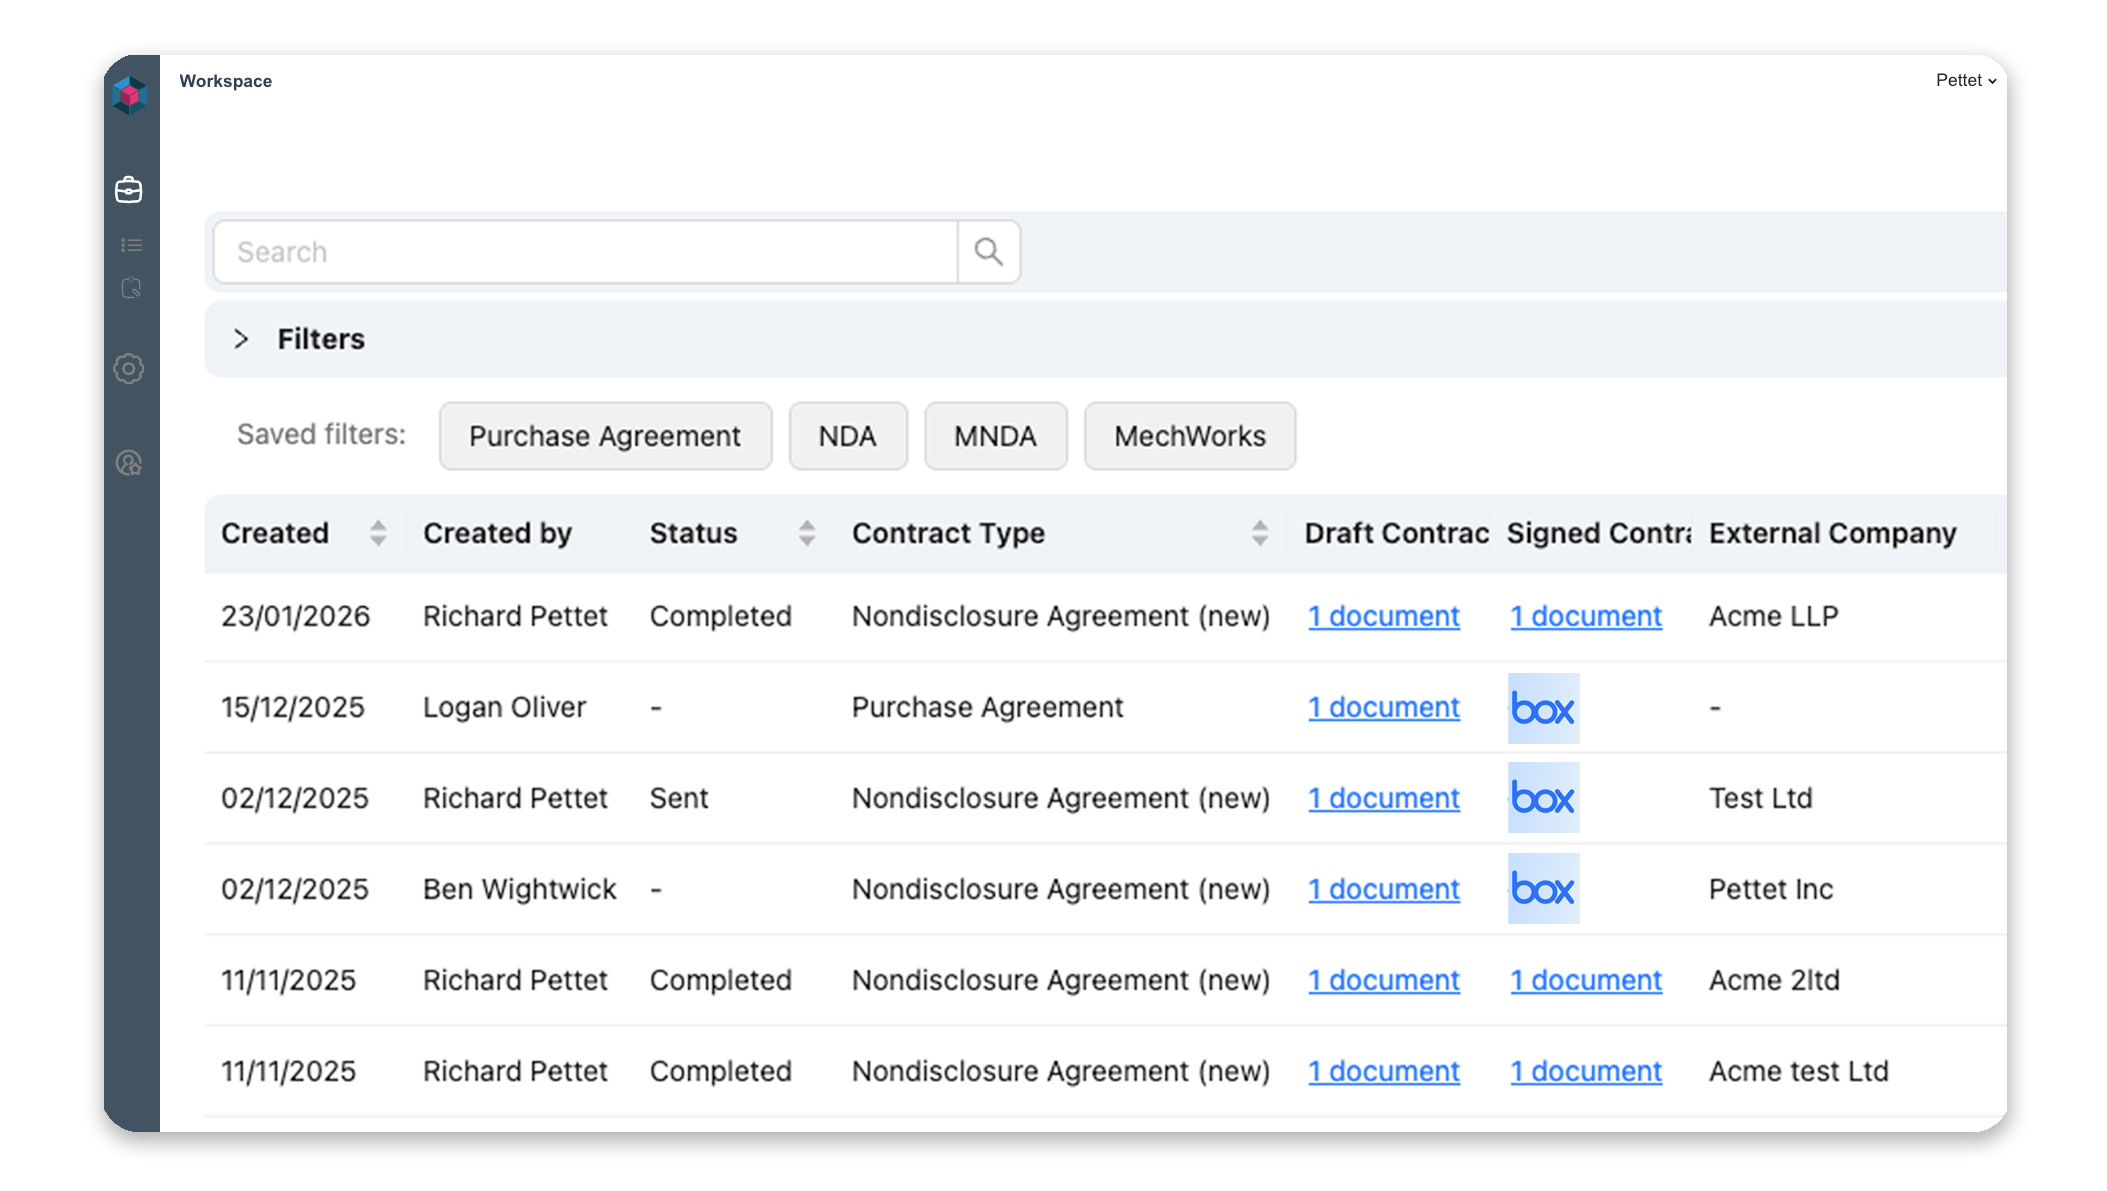The width and height of the screenshot is (2107, 1191).
Task: Apply the MechWorks saved filter
Action: coord(1190,436)
